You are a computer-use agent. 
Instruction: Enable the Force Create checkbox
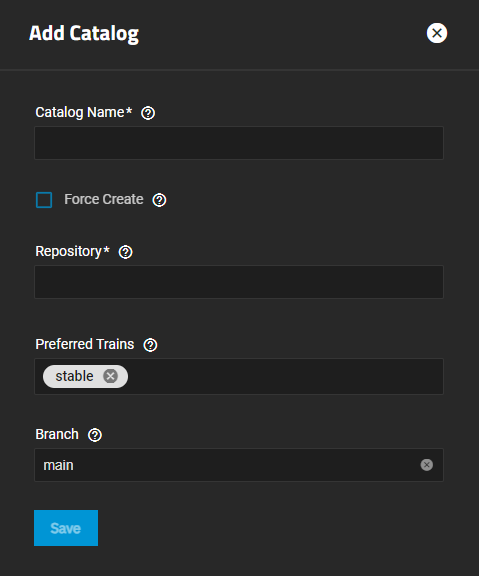[x=44, y=200]
